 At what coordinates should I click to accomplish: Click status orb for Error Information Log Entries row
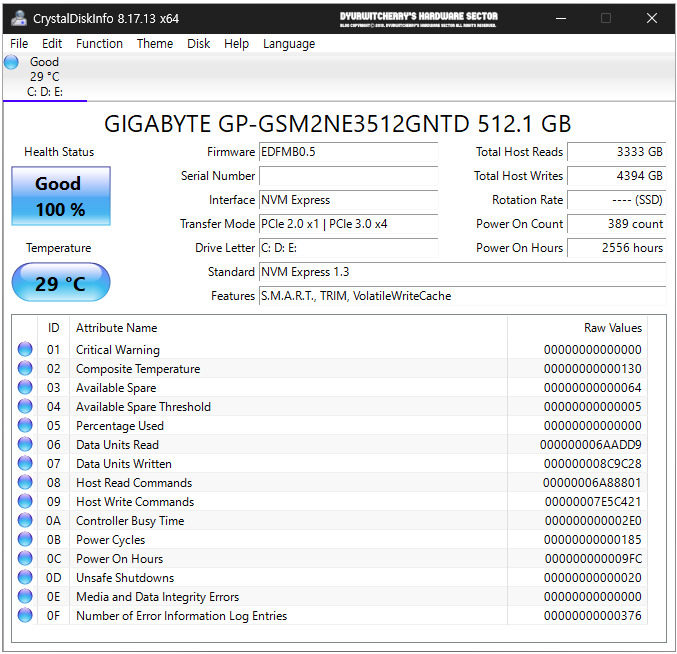click(x=25, y=615)
